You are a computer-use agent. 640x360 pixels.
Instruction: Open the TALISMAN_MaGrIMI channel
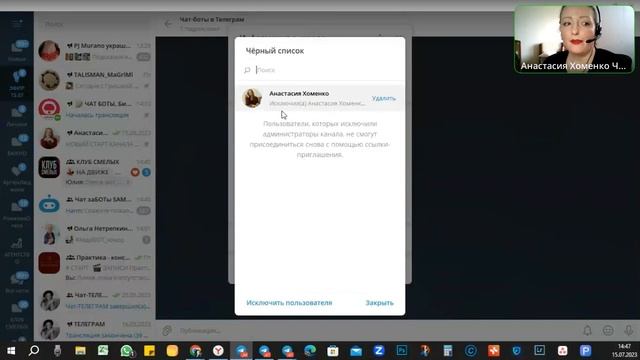[95, 80]
